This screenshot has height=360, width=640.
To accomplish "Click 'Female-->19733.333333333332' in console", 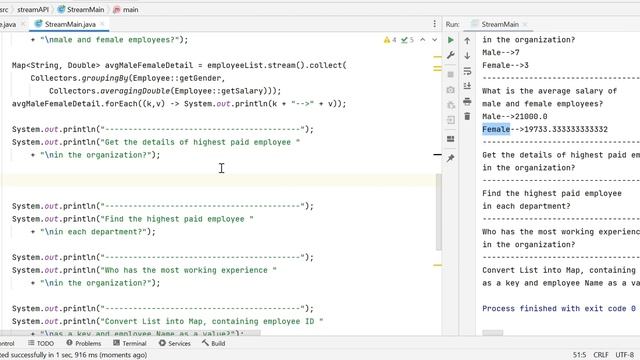I will (545, 129).
